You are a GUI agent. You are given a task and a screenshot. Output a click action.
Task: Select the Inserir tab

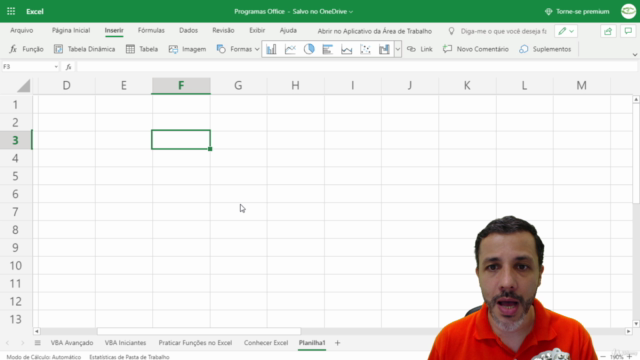pos(114,31)
